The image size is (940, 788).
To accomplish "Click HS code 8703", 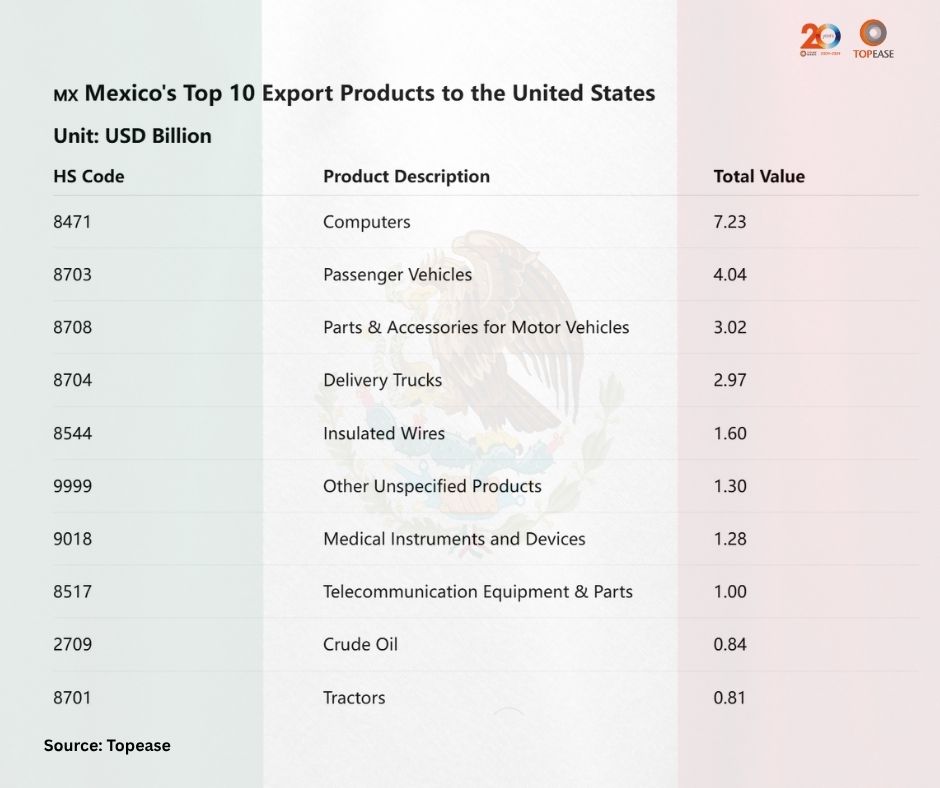I will click(73, 275).
